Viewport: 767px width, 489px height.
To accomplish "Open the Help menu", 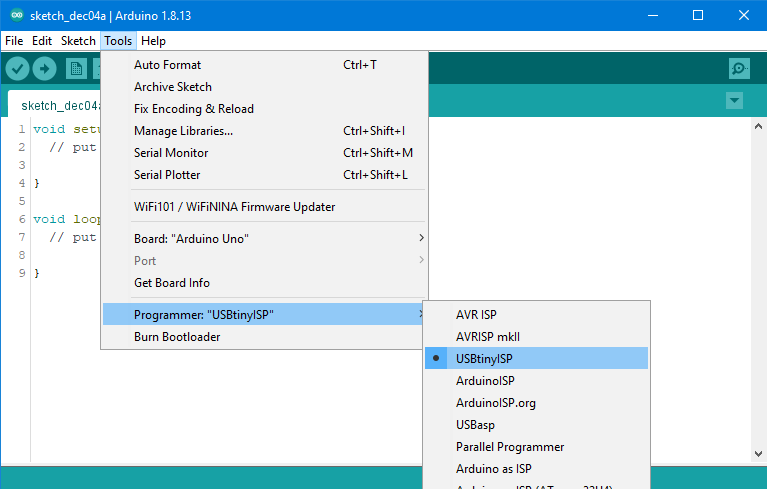I will (x=154, y=41).
